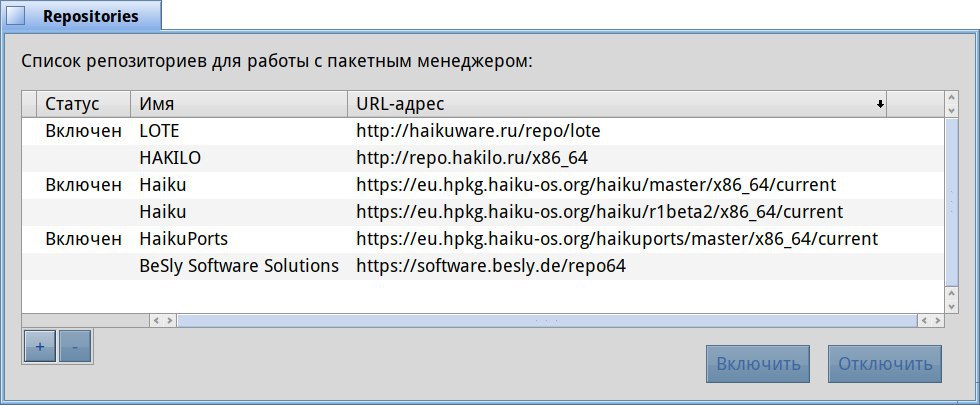Add a repository with plus button
Image resolution: width=980 pixels, height=405 pixels.
(39, 346)
